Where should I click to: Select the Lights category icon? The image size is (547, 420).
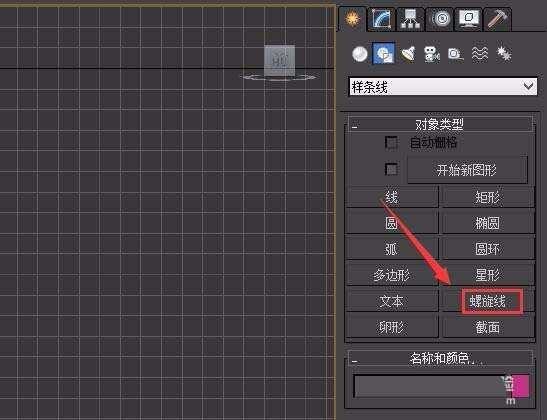[x=408, y=54]
